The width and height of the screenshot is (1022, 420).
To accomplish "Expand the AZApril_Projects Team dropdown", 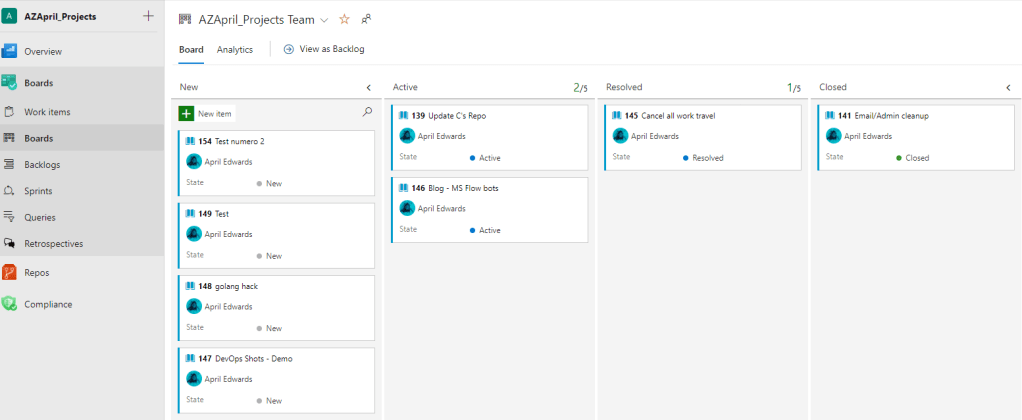I will pyautogui.click(x=324, y=20).
